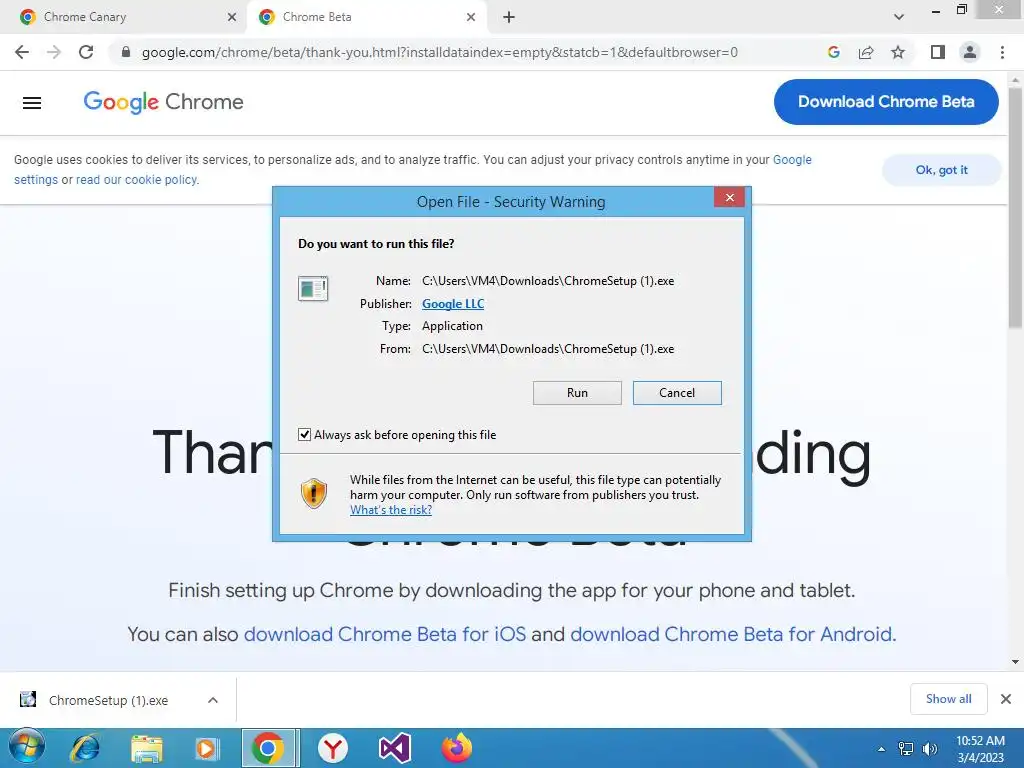Click the network tray icon
The width and height of the screenshot is (1024, 768).
tap(906, 749)
